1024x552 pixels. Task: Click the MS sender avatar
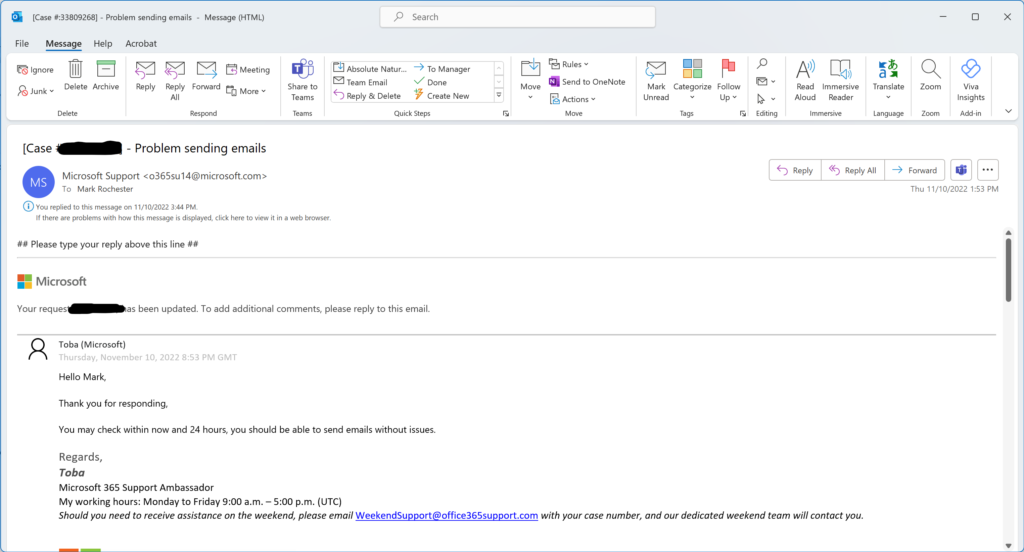(39, 182)
